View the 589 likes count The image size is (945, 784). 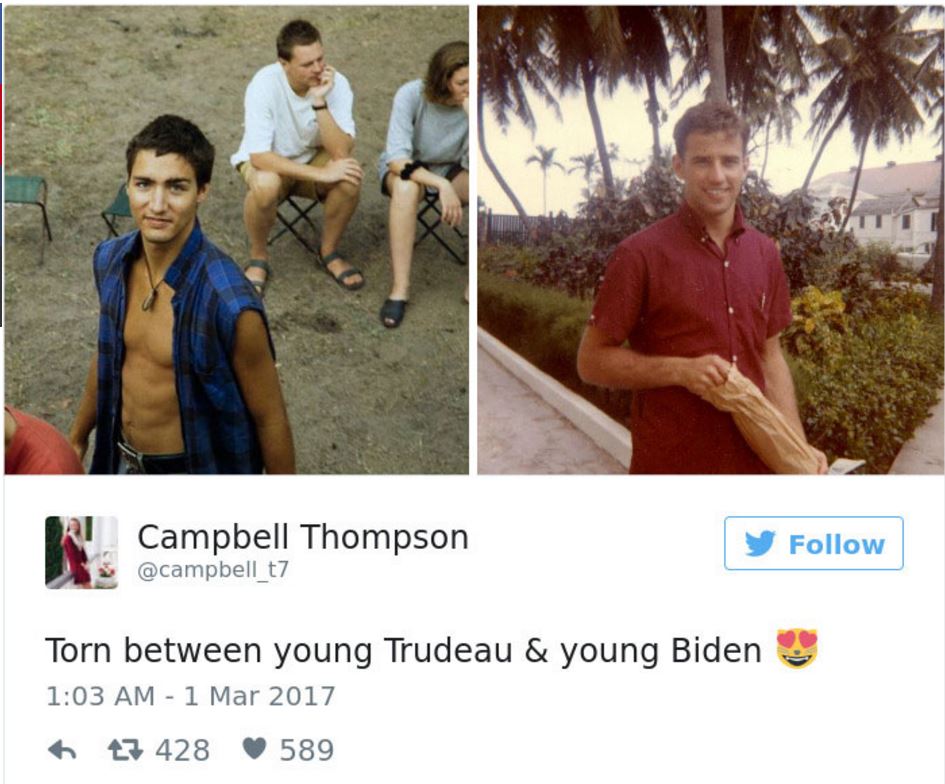[x=307, y=750]
